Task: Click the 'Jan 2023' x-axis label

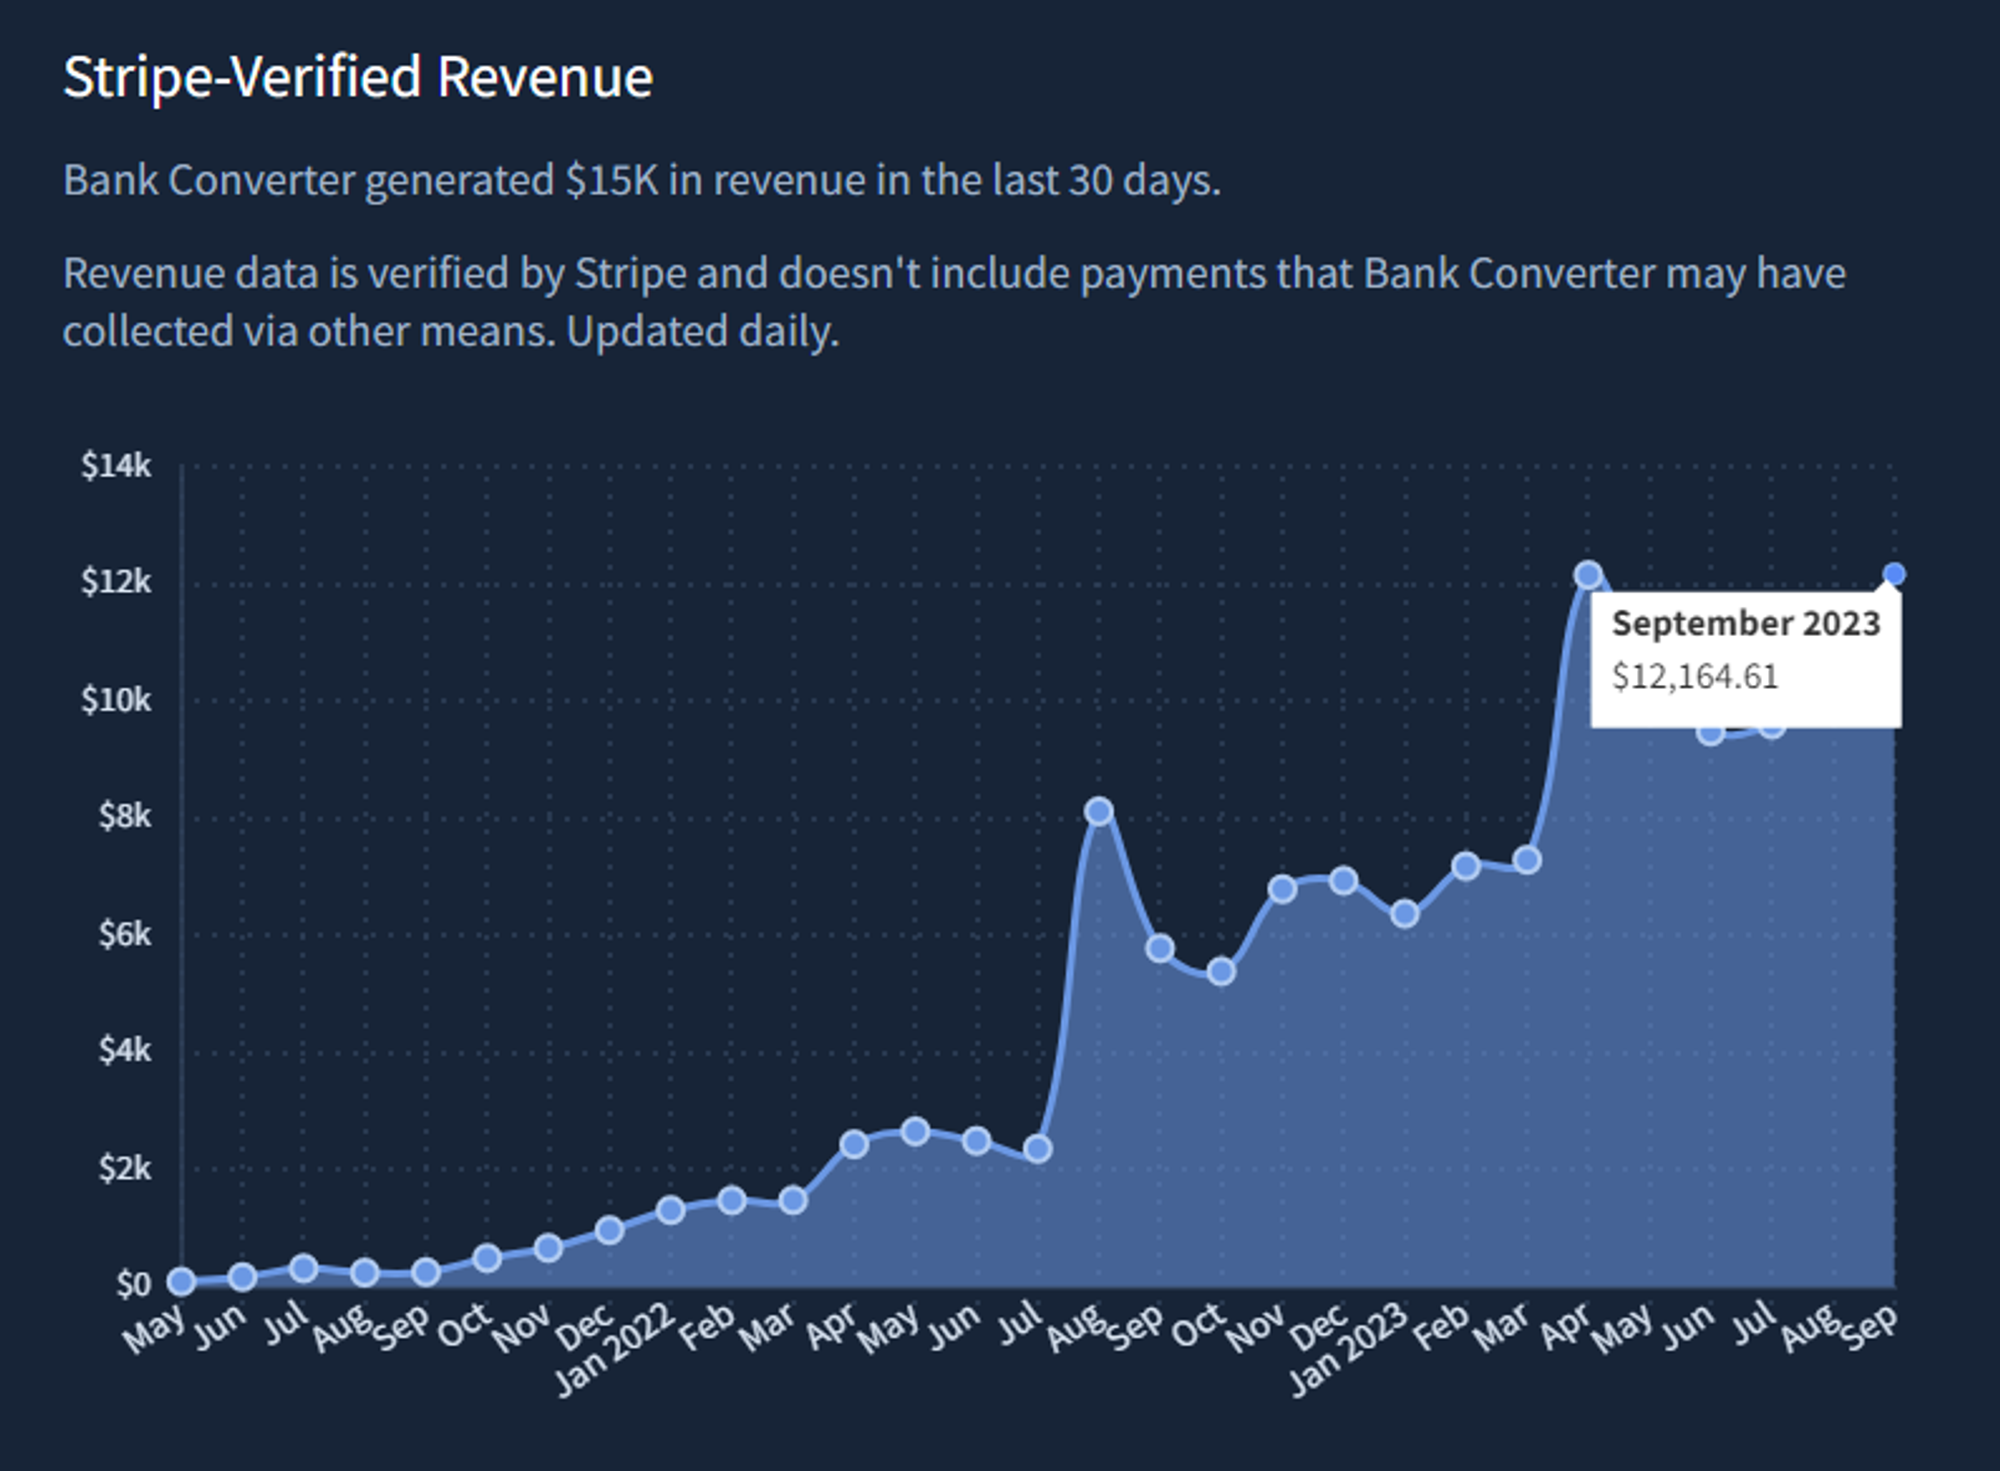Action: (1351, 1350)
